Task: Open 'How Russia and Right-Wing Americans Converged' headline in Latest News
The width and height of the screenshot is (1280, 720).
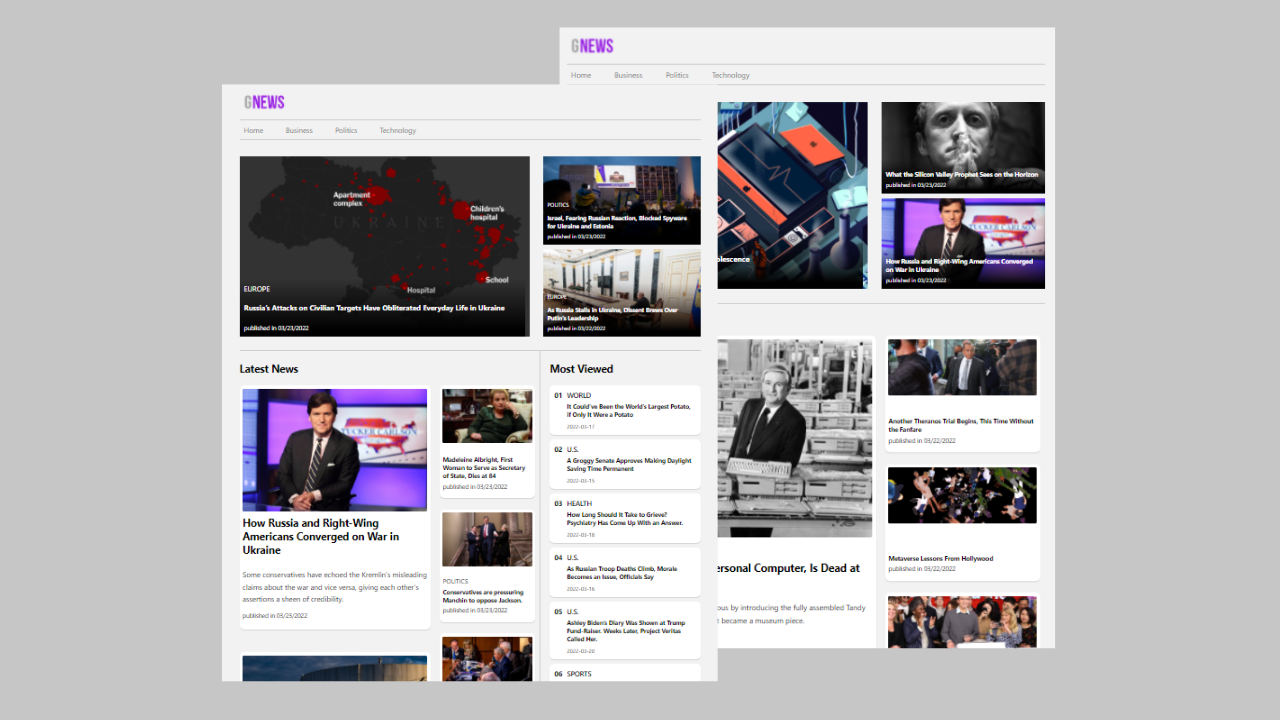Action: click(x=321, y=537)
